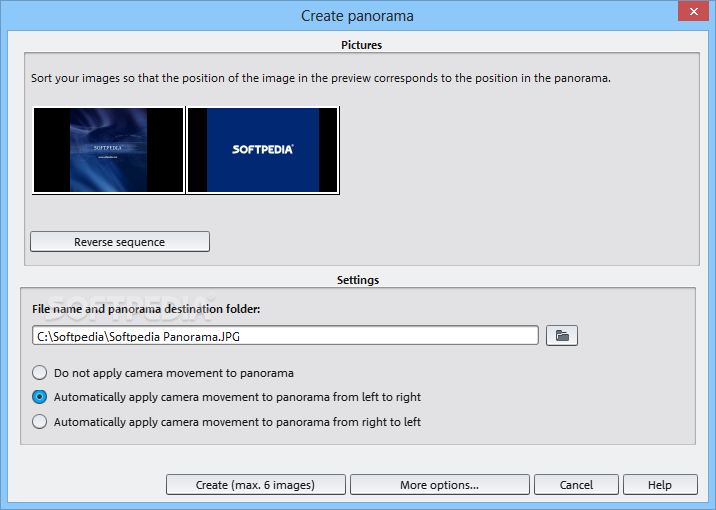Choose camera movement from right to left

coord(226,421)
